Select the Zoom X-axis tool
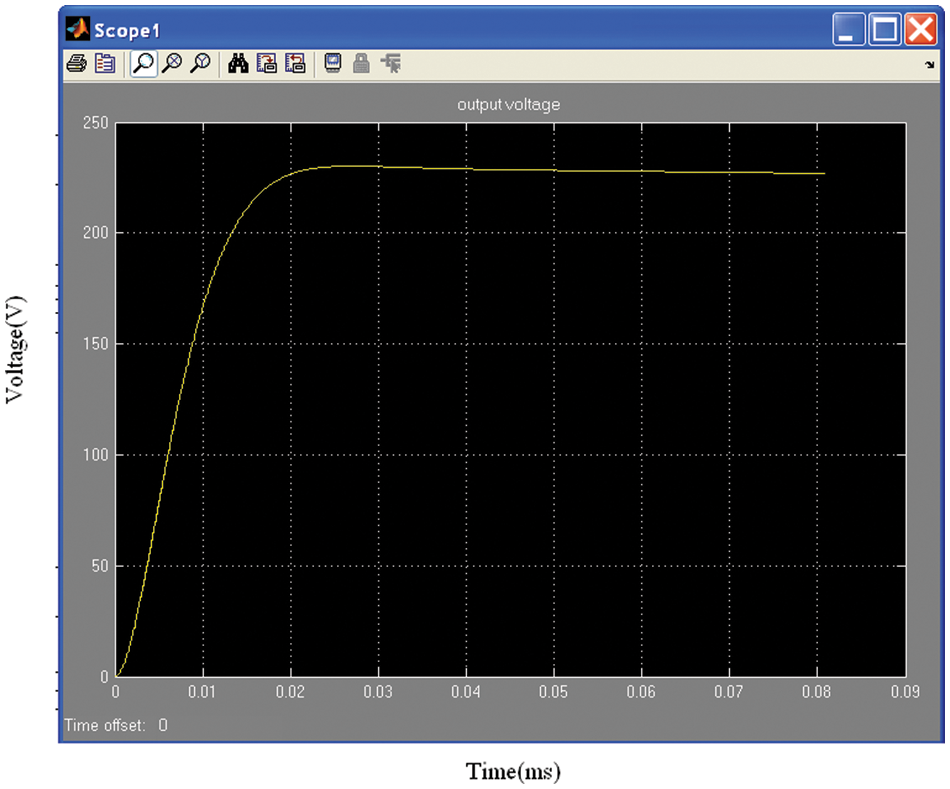Image resolution: width=950 pixels, height=789 pixels. [x=172, y=65]
